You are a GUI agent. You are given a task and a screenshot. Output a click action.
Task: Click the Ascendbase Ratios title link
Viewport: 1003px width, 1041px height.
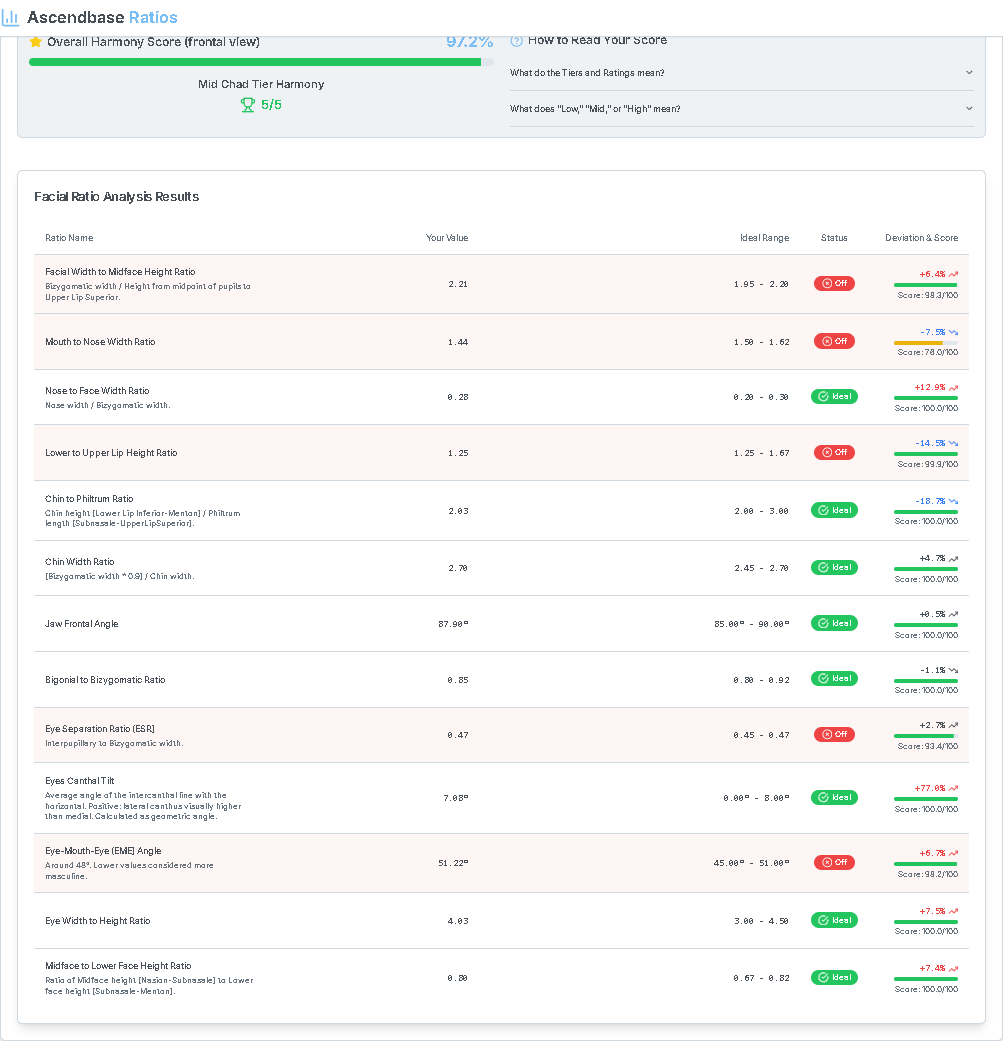pyautogui.click(x=102, y=18)
